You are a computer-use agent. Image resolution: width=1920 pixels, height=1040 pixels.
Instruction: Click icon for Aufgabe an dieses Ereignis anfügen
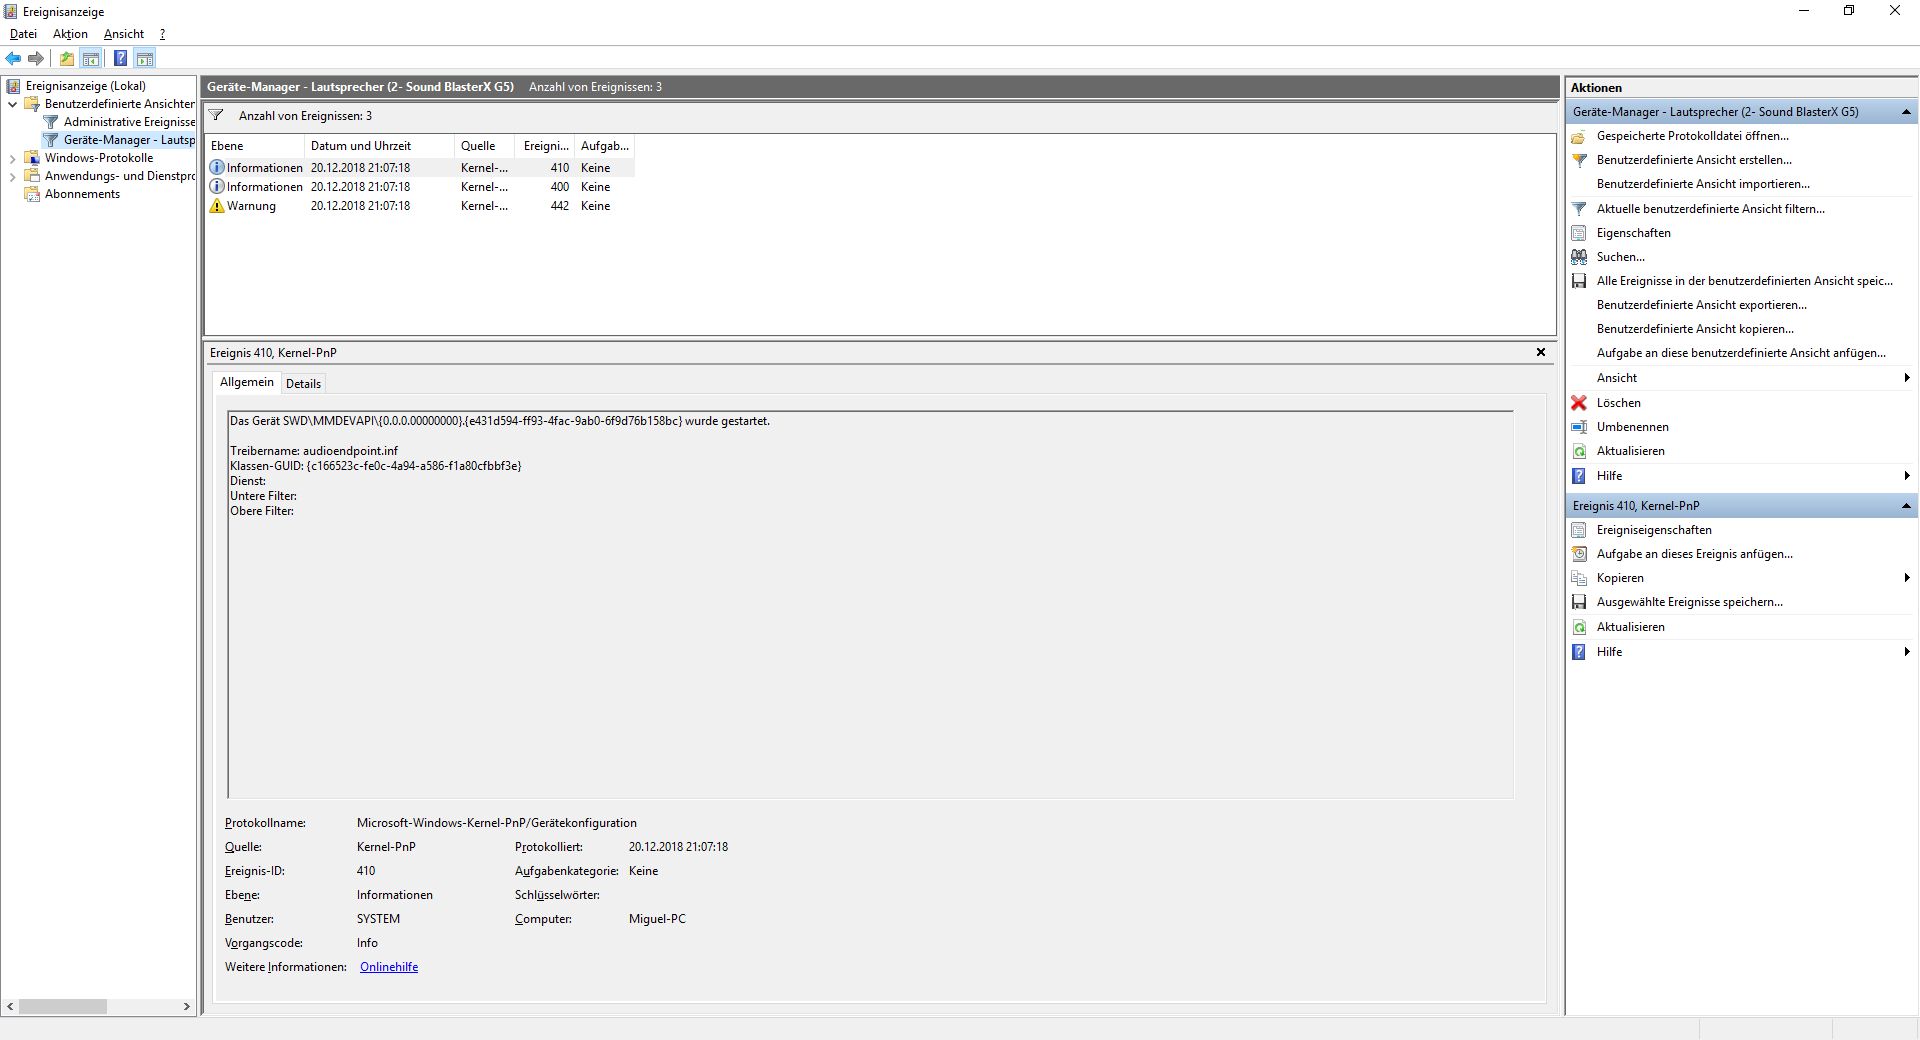(x=1579, y=554)
